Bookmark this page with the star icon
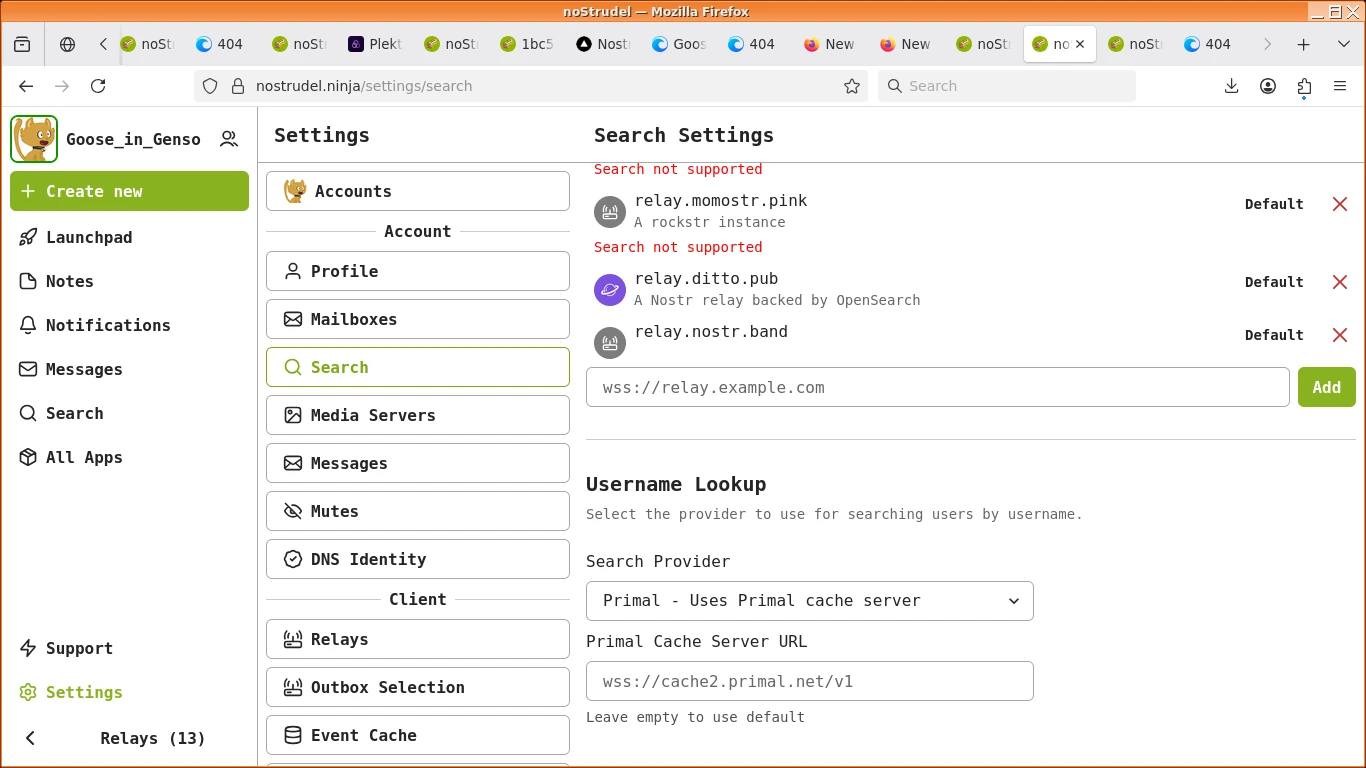Image resolution: width=1366 pixels, height=768 pixels. point(852,86)
